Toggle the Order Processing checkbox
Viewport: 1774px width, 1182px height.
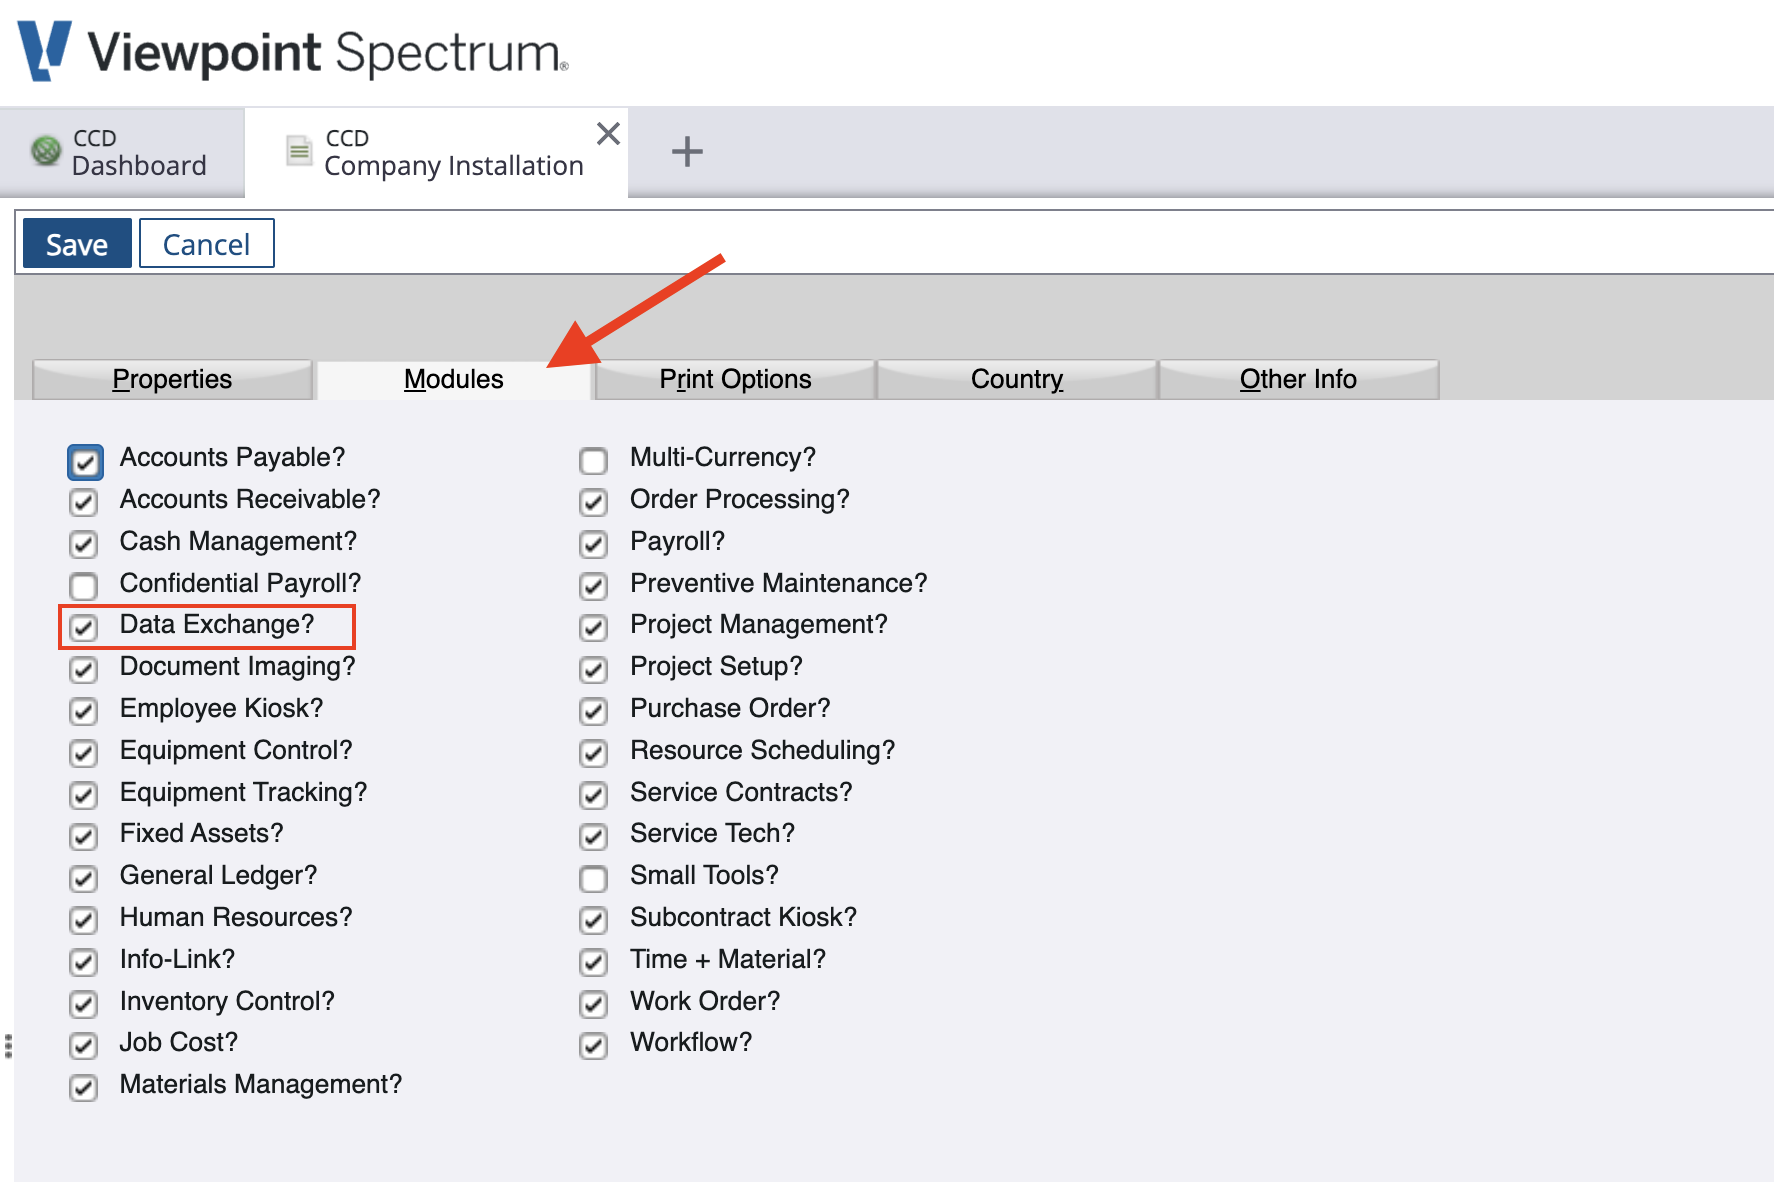click(x=594, y=502)
